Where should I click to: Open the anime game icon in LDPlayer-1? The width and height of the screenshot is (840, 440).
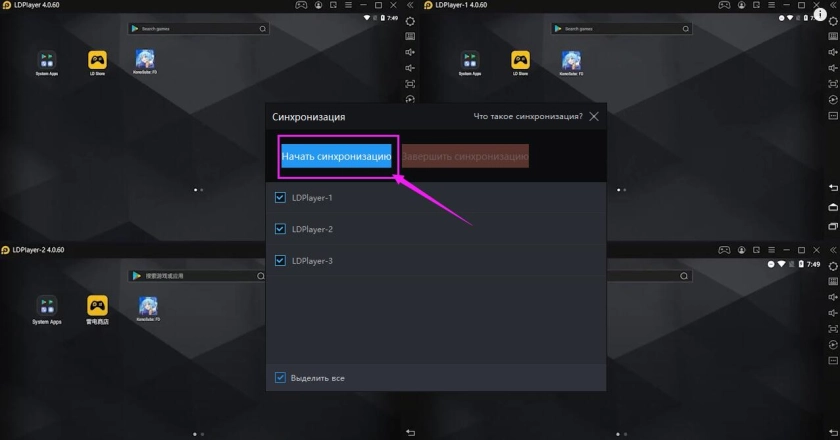pos(569,60)
